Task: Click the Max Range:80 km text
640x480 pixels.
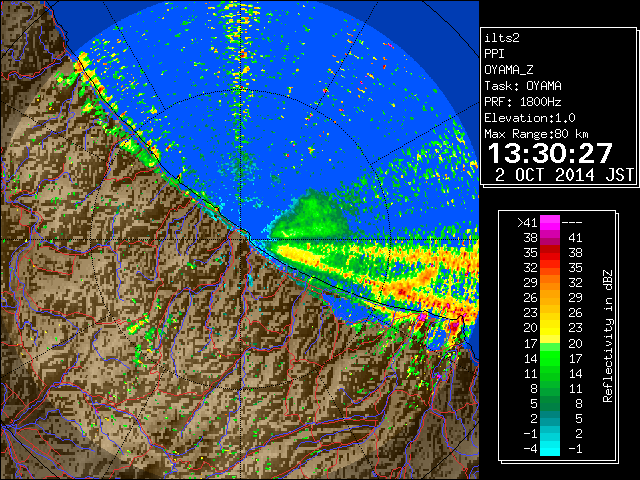Action: coord(536,134)
